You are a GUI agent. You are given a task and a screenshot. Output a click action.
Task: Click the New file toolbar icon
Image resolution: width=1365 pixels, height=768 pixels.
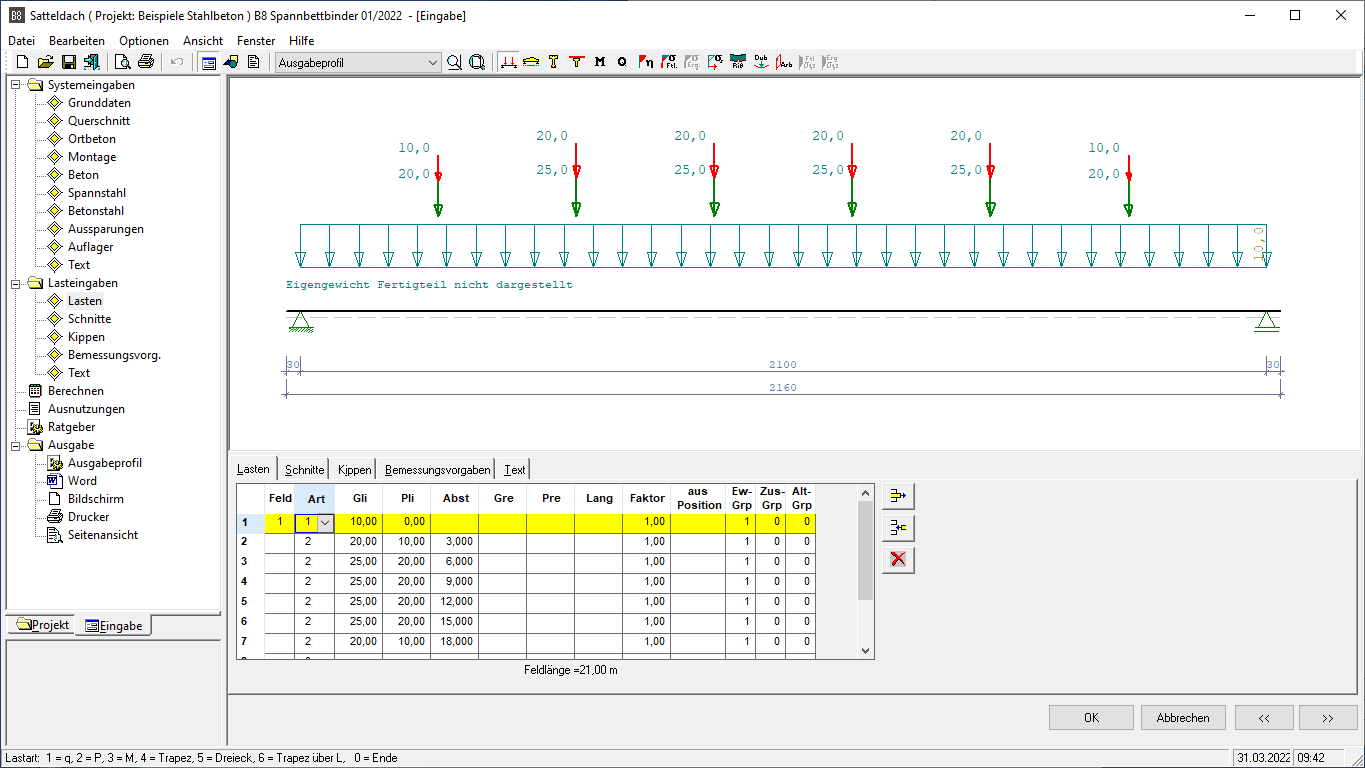pos(22,62)
